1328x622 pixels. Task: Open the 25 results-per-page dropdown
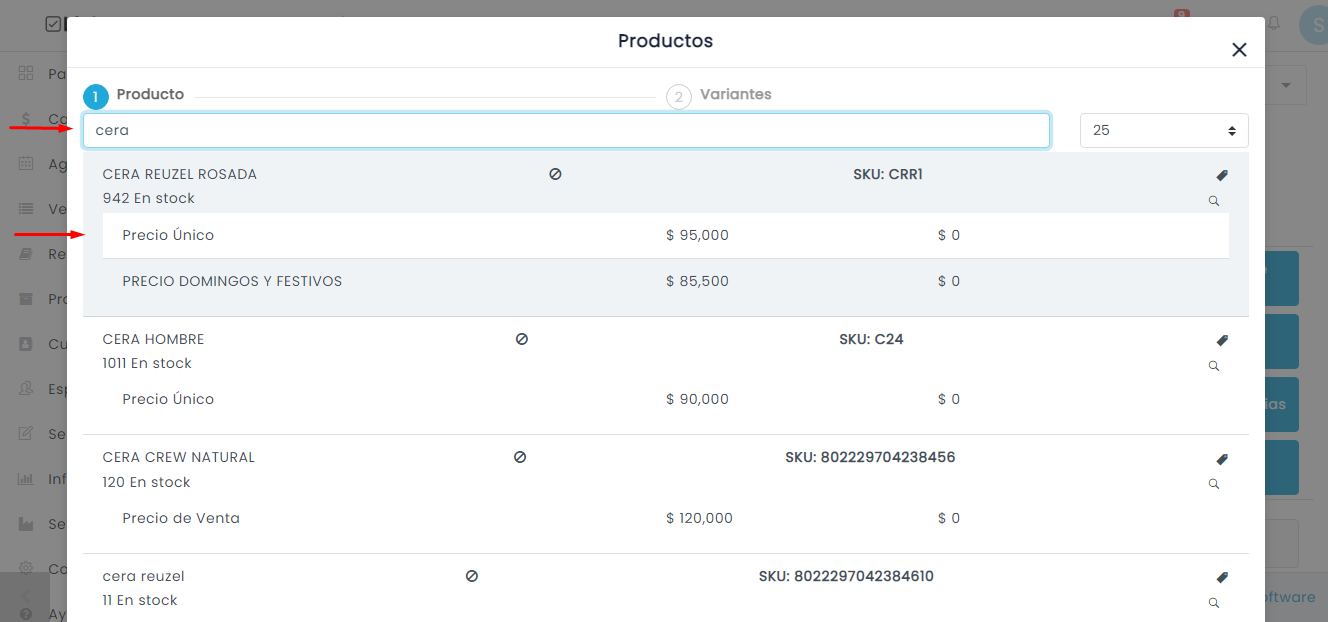click(1164, 130)
